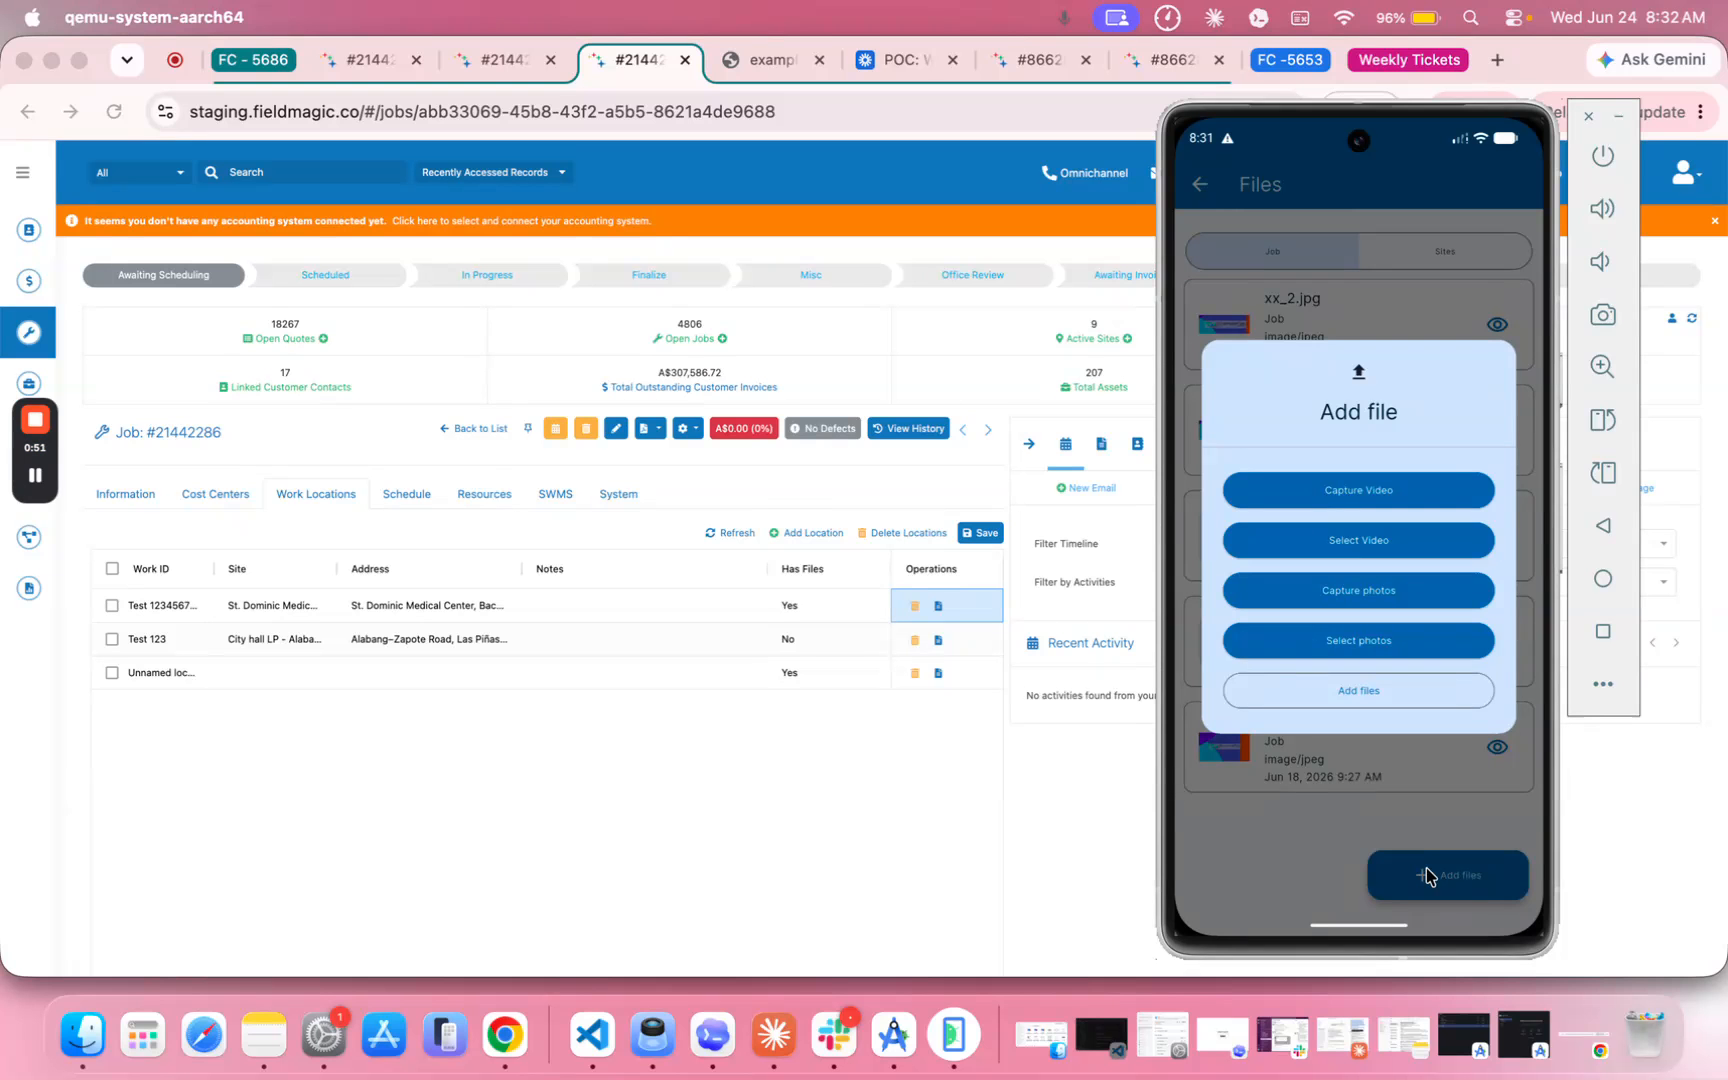The image size is (1728, 1080).
Task: Click Select photos in Add file dialog
Action: 1358,640
